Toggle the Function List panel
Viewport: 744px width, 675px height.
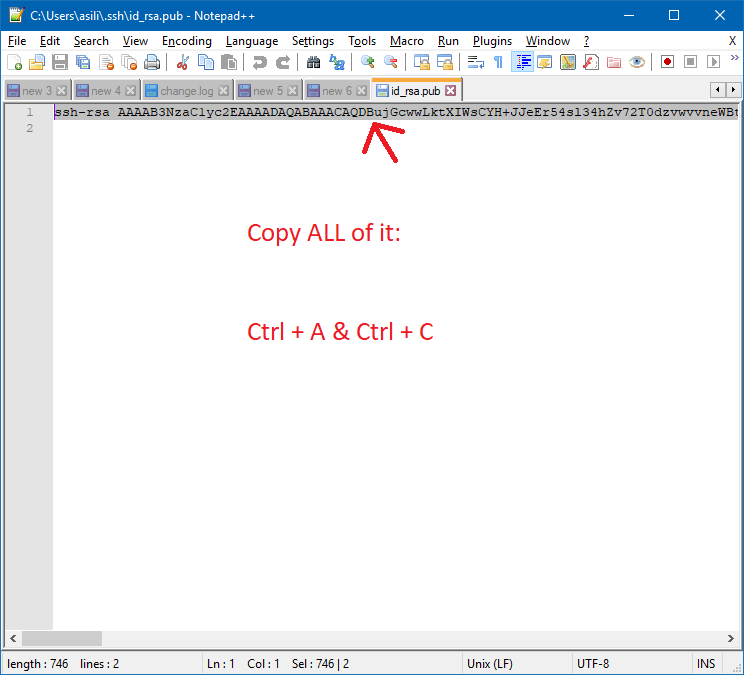591,62
